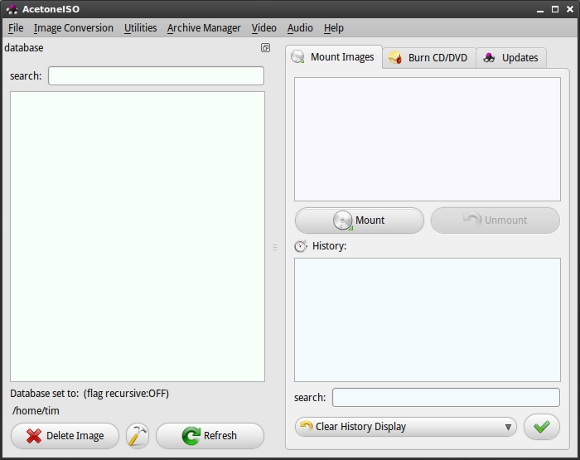Click the hammer database settings icon
Image resolution: width=580 pixels, height=460 pixels.
click(137, 436)
